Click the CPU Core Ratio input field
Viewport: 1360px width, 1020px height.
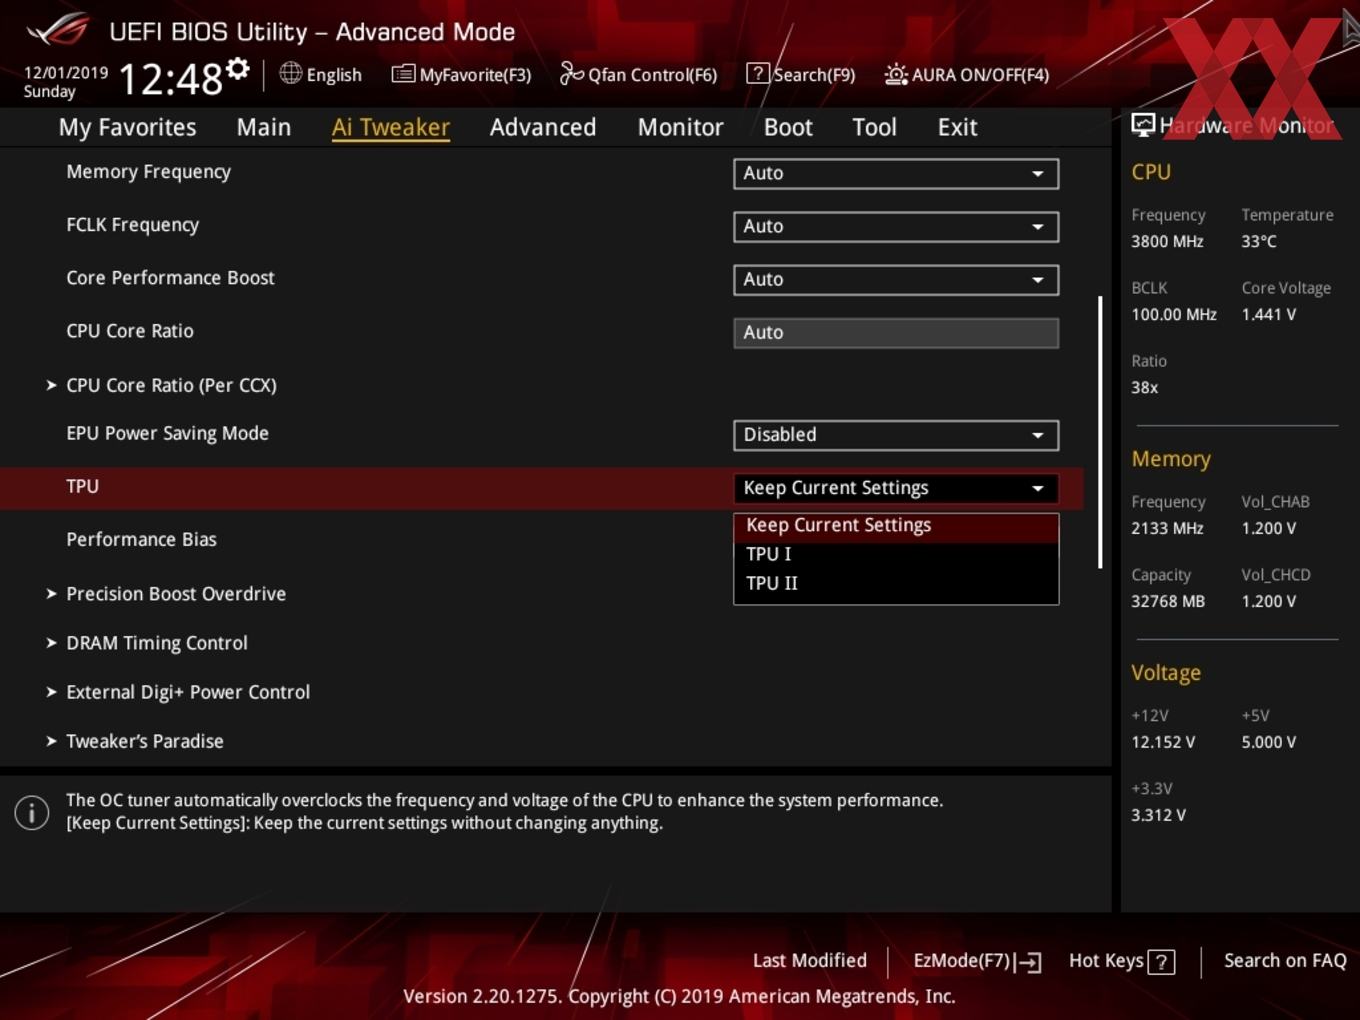[895, 333]
